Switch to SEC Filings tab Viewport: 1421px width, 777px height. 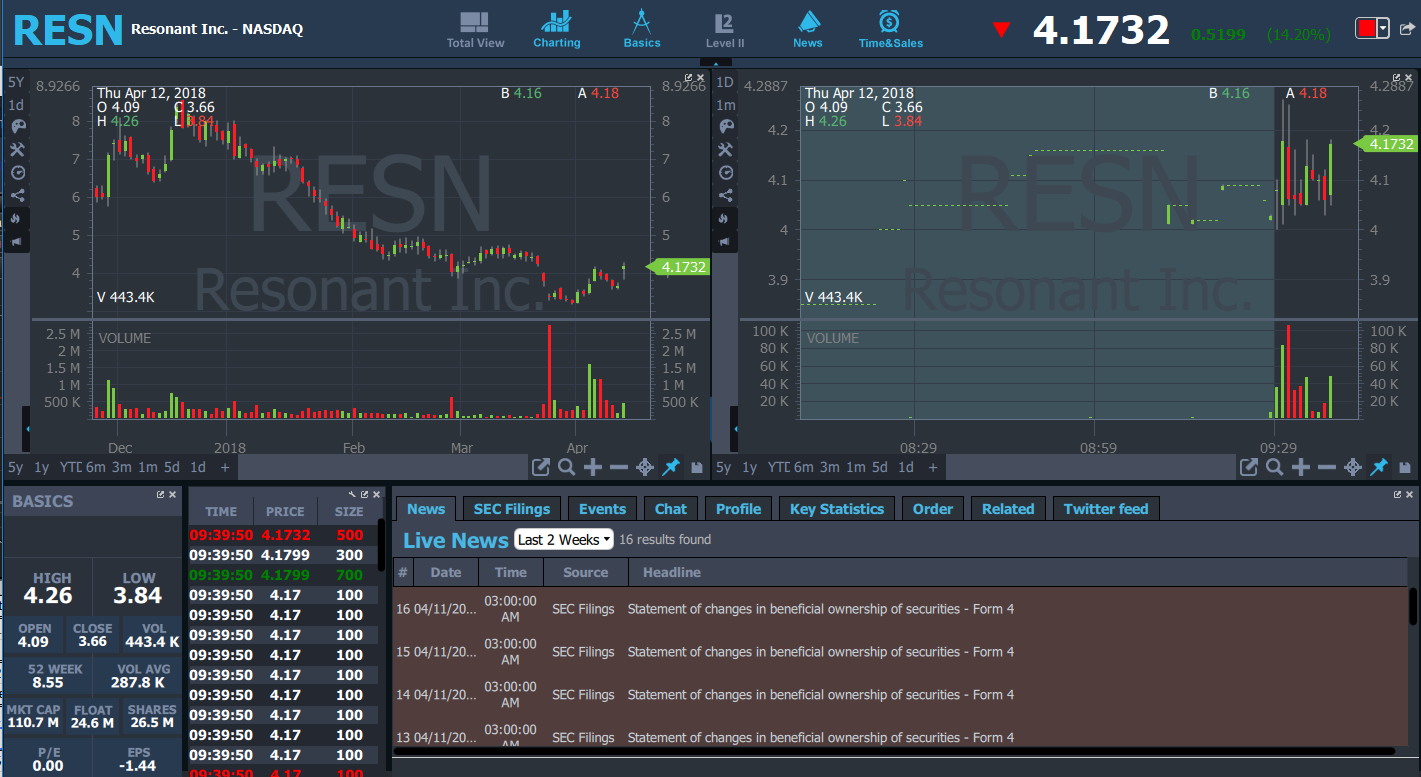(512, 509)
